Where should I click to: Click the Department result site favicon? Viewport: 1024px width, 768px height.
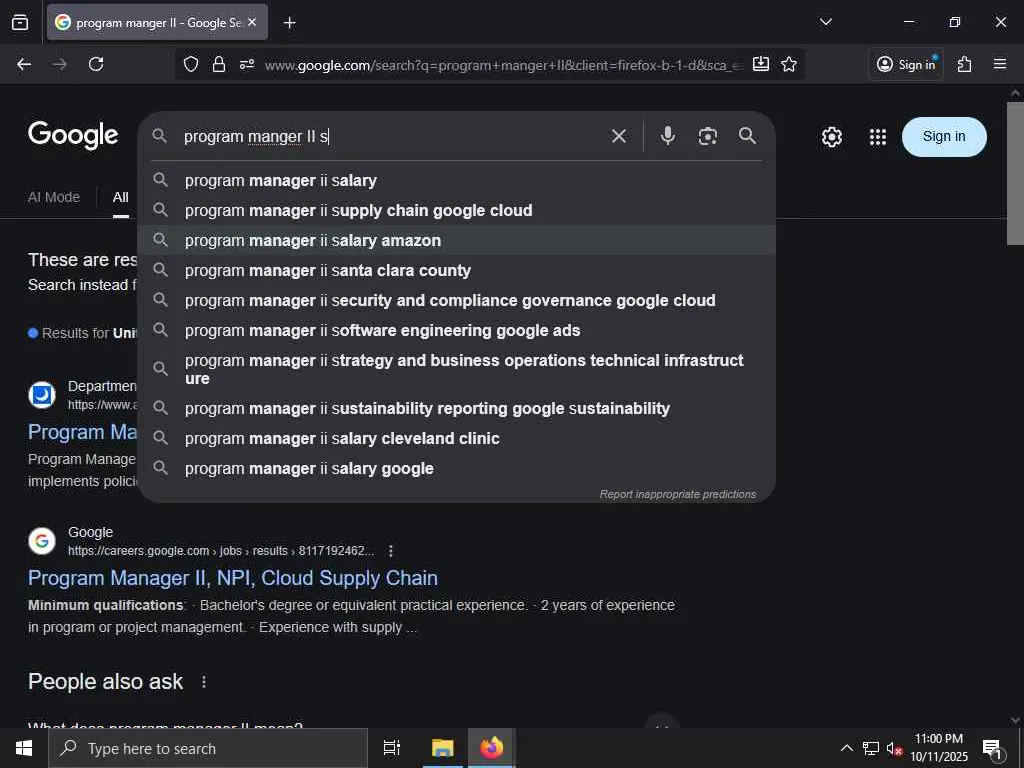click(42, 395)
